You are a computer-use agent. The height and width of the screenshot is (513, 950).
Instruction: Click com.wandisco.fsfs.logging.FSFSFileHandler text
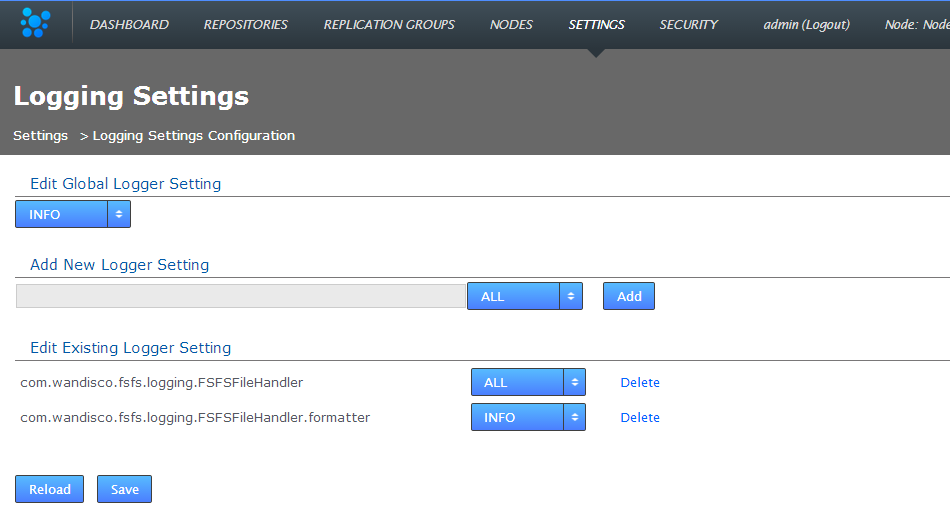[x=162, y=383]
